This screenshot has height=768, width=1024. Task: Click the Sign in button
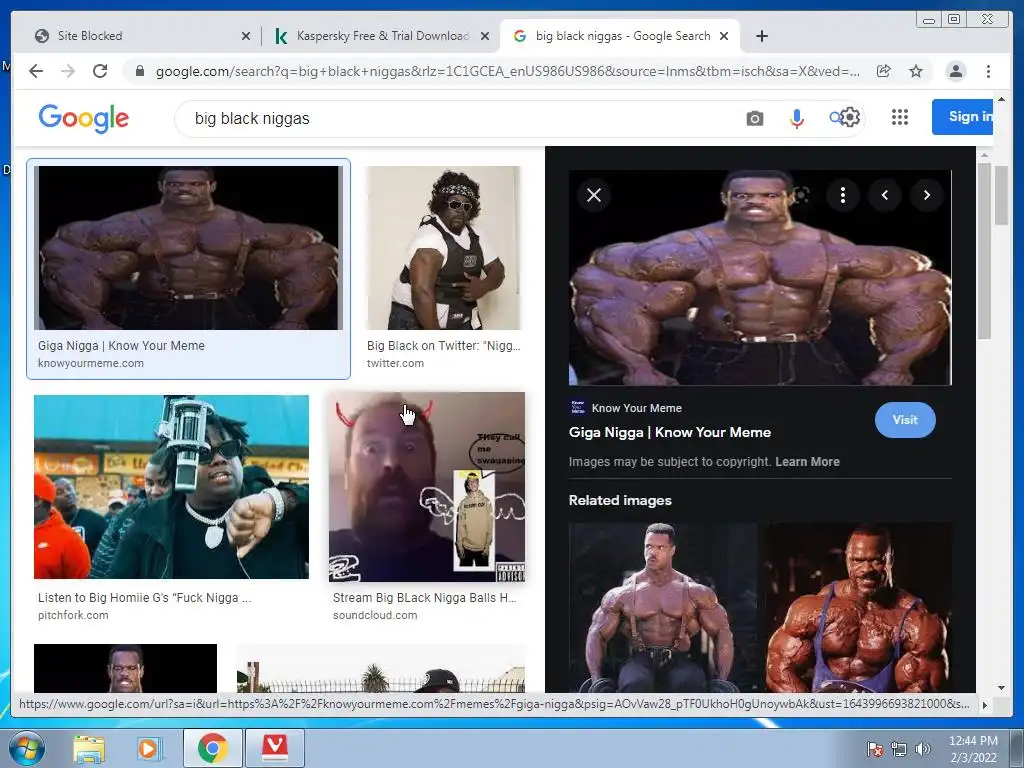tap(963, 117)
